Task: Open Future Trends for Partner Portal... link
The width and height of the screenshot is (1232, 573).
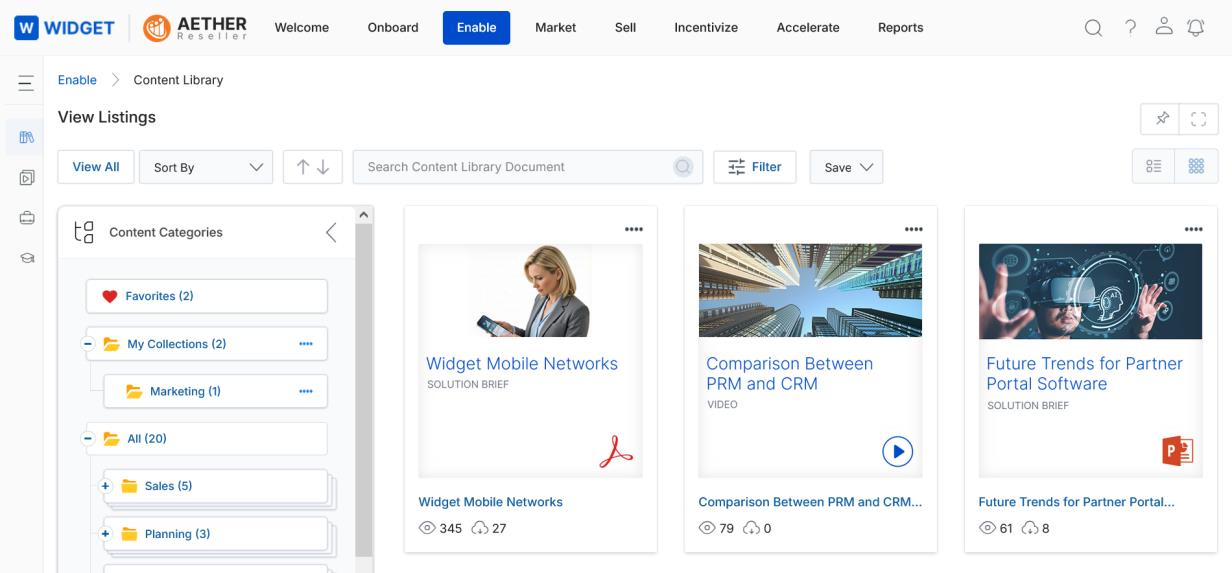Action: point(1076,502)
